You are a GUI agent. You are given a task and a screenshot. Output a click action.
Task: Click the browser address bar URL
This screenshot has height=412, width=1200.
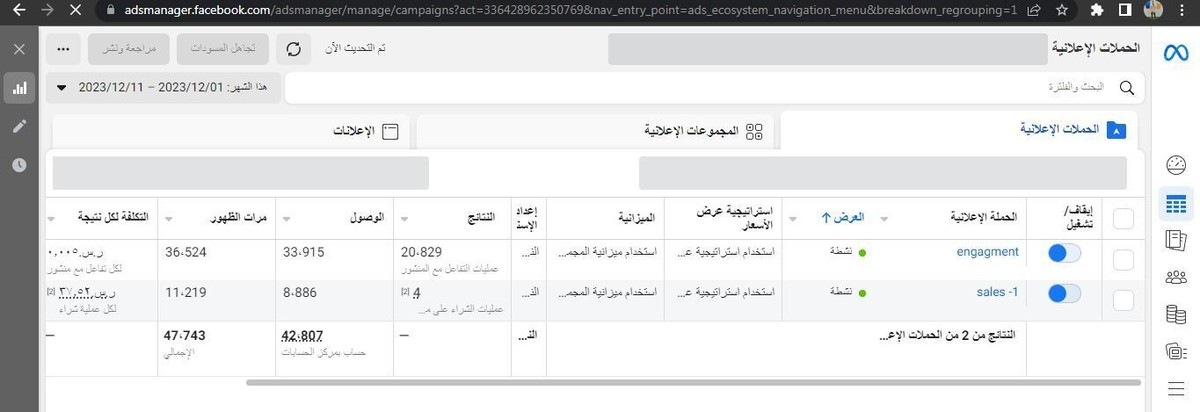[570, 10]
